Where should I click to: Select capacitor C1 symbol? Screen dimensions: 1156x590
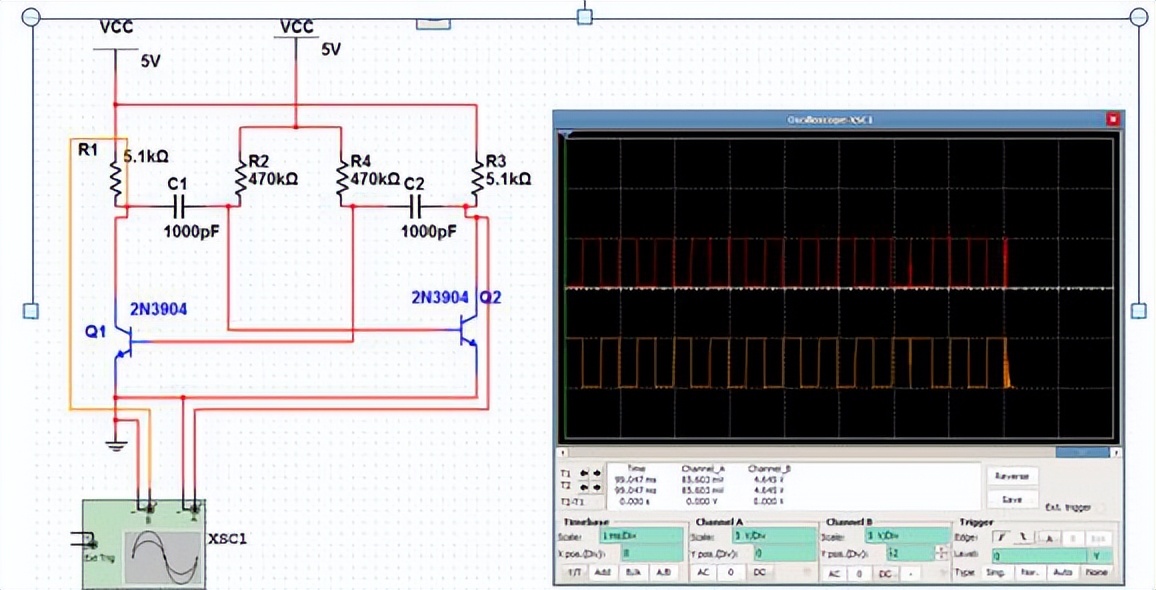point(178,206)
